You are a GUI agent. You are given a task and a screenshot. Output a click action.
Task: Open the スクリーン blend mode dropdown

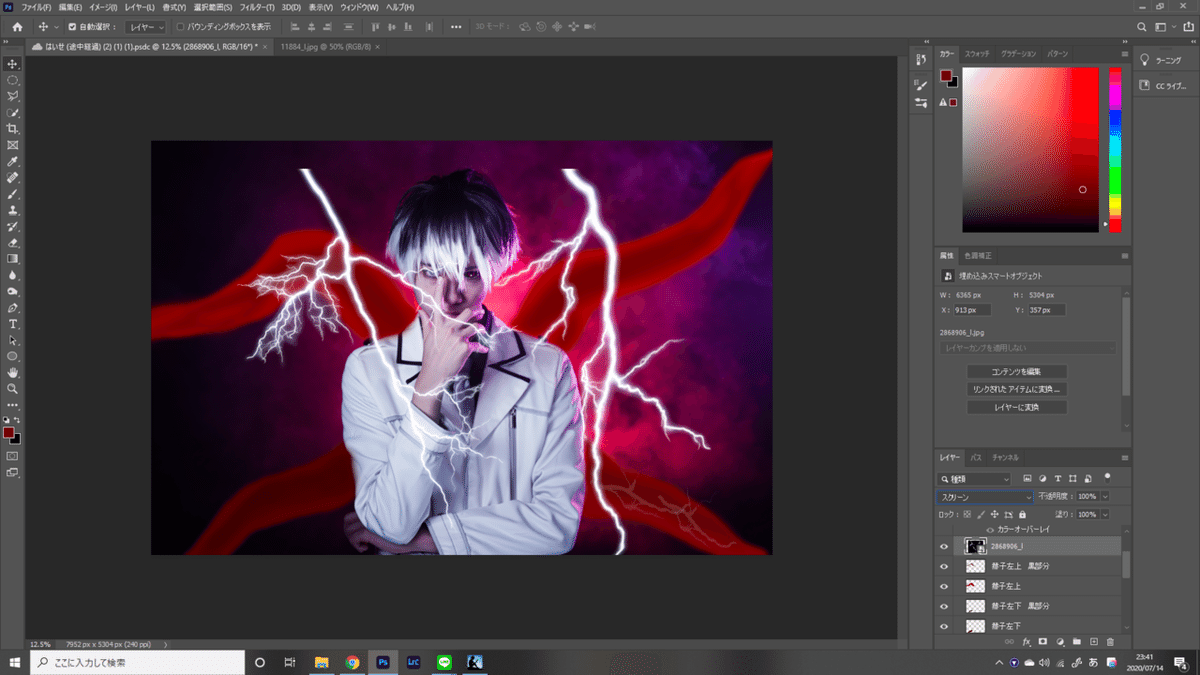[985, 497]
